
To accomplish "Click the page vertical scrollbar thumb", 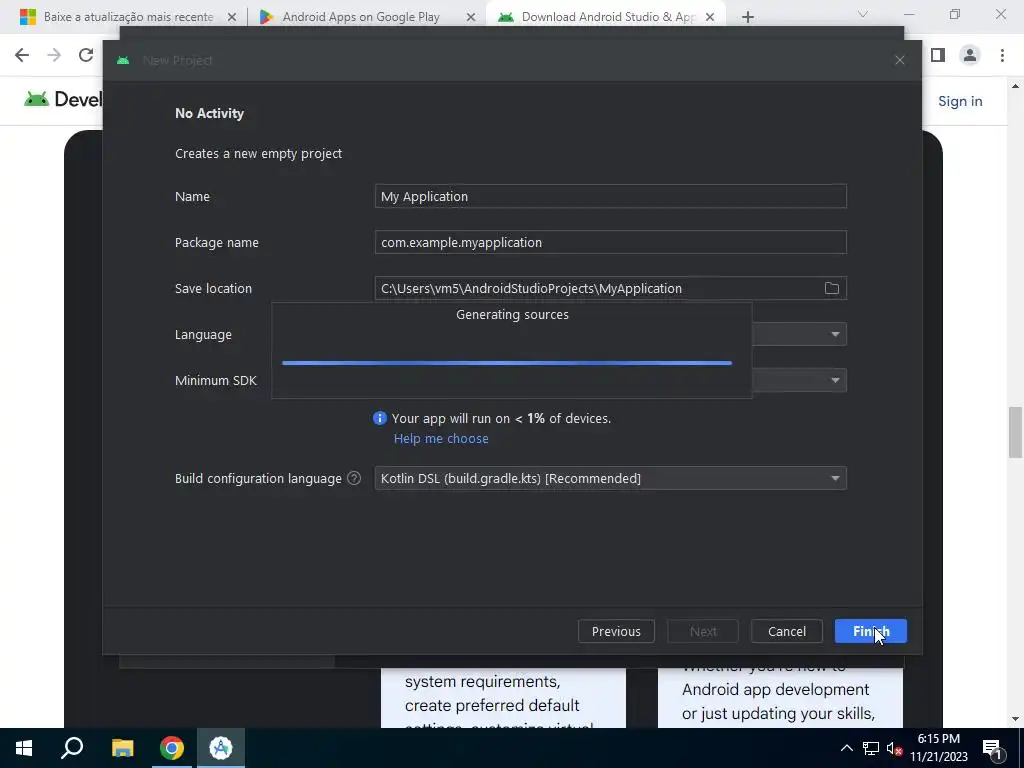I will [1016, 432].
